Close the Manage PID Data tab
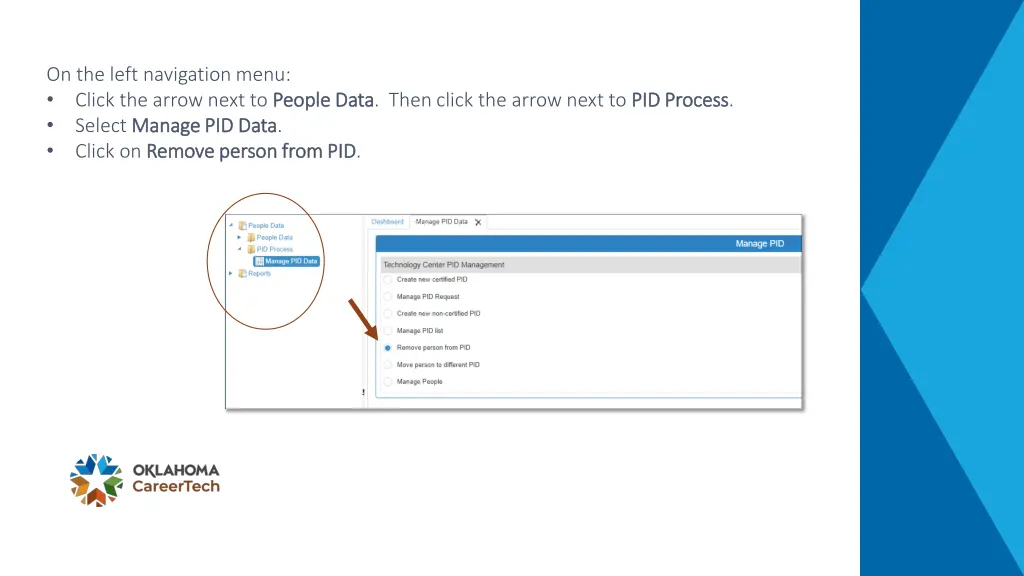Viewport: 1024px width, 576px height. 478,222
